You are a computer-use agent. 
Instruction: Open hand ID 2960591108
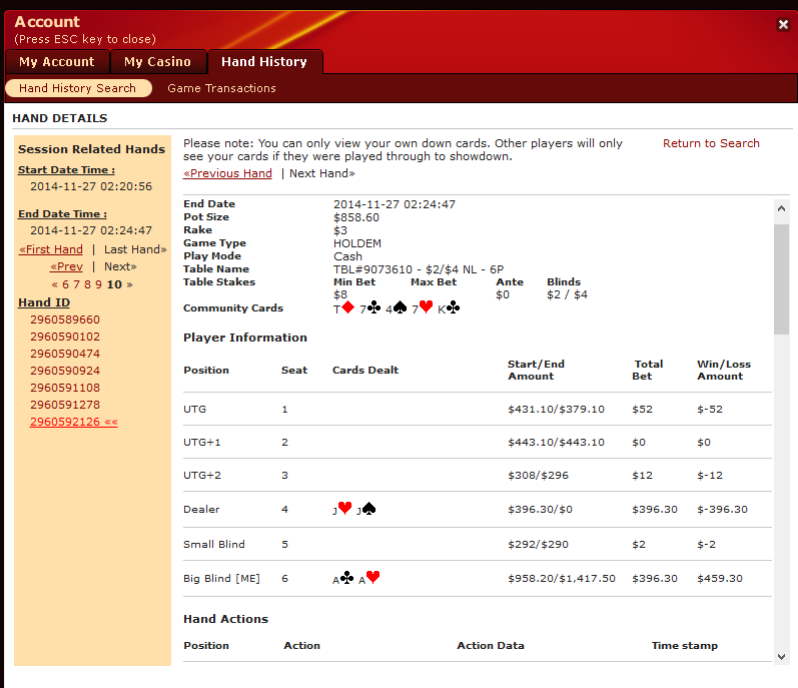pos(65,388)
